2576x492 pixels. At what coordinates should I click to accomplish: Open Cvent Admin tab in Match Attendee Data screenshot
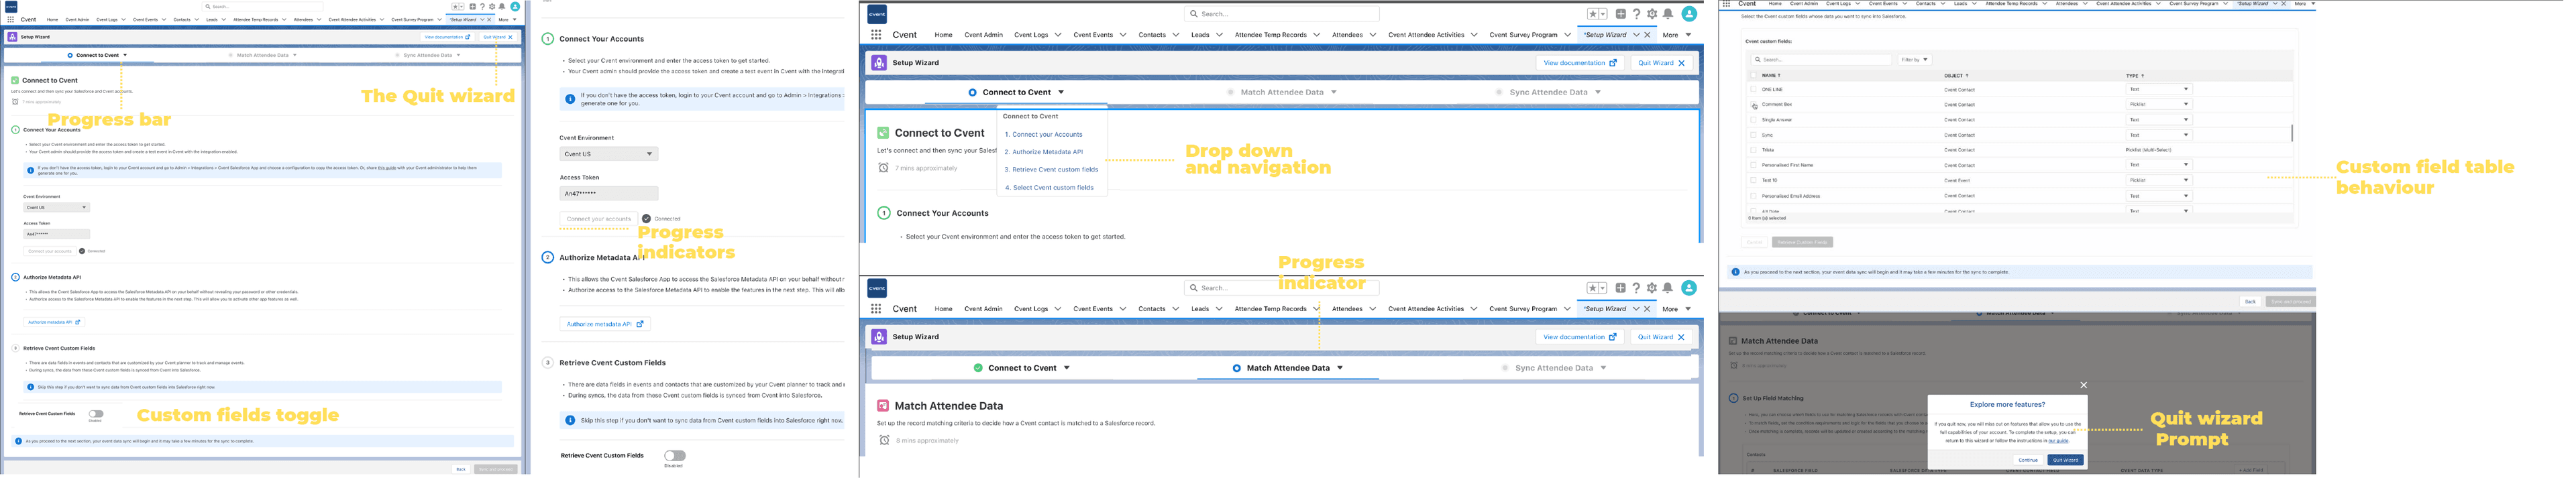[983, 309]
